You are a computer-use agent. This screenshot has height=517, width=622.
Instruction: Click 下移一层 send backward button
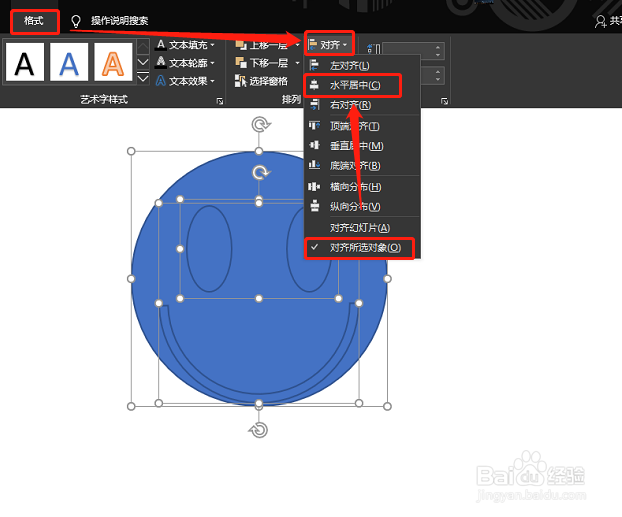(262, 63)
